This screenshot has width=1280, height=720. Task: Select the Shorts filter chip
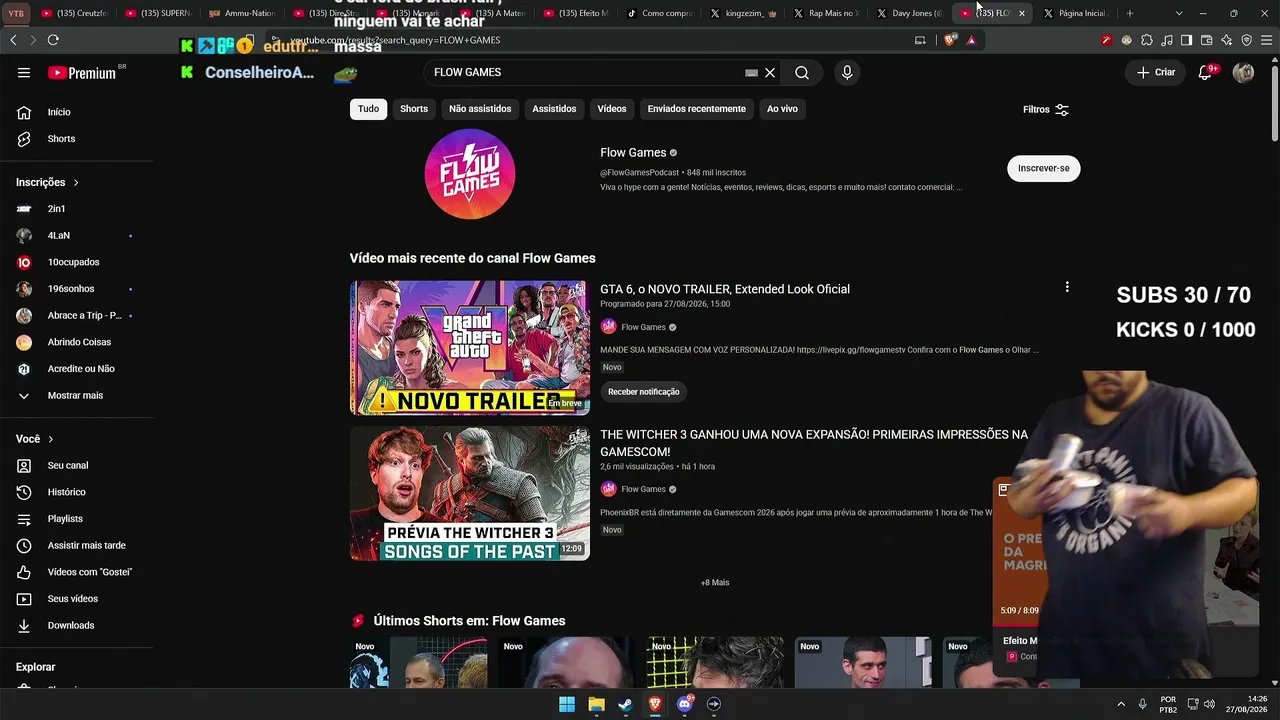[414, 109]
